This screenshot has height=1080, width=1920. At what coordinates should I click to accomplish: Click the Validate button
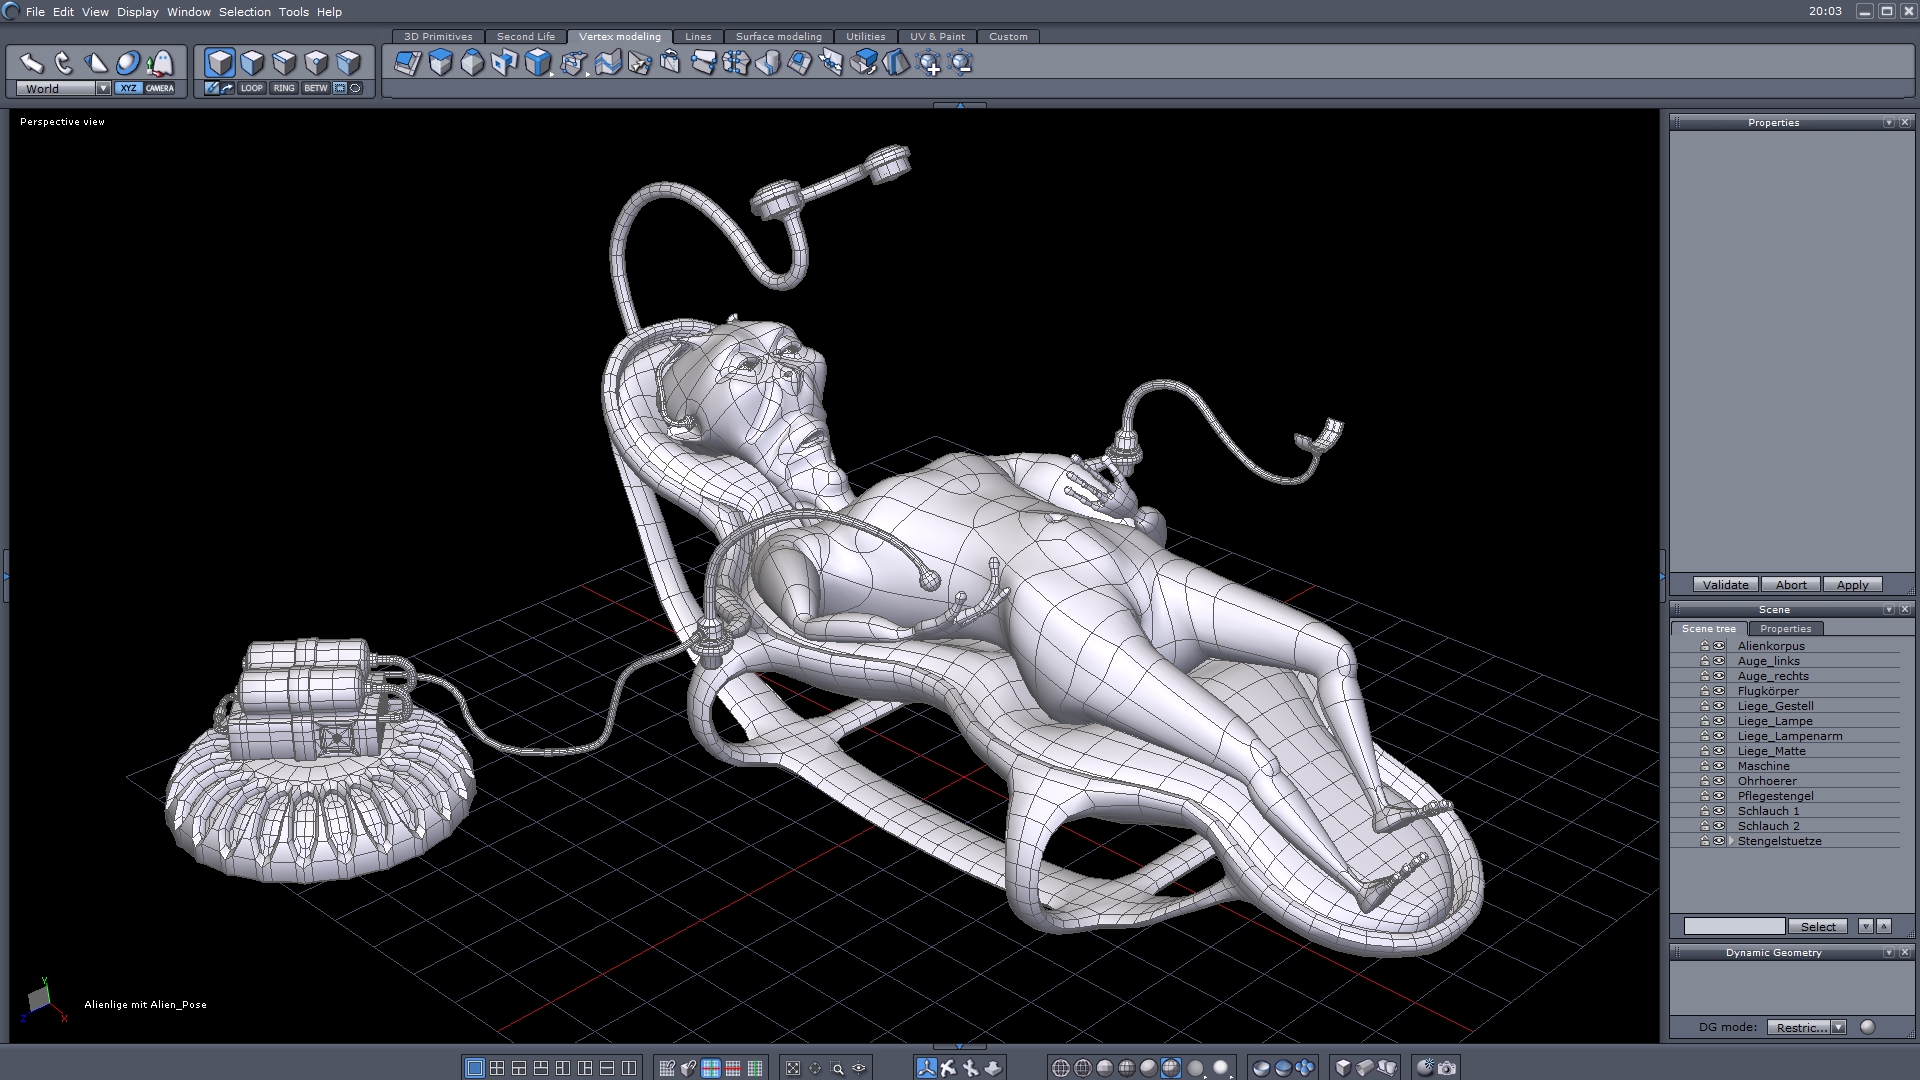pyautogui.click(x=1725, y=585)
